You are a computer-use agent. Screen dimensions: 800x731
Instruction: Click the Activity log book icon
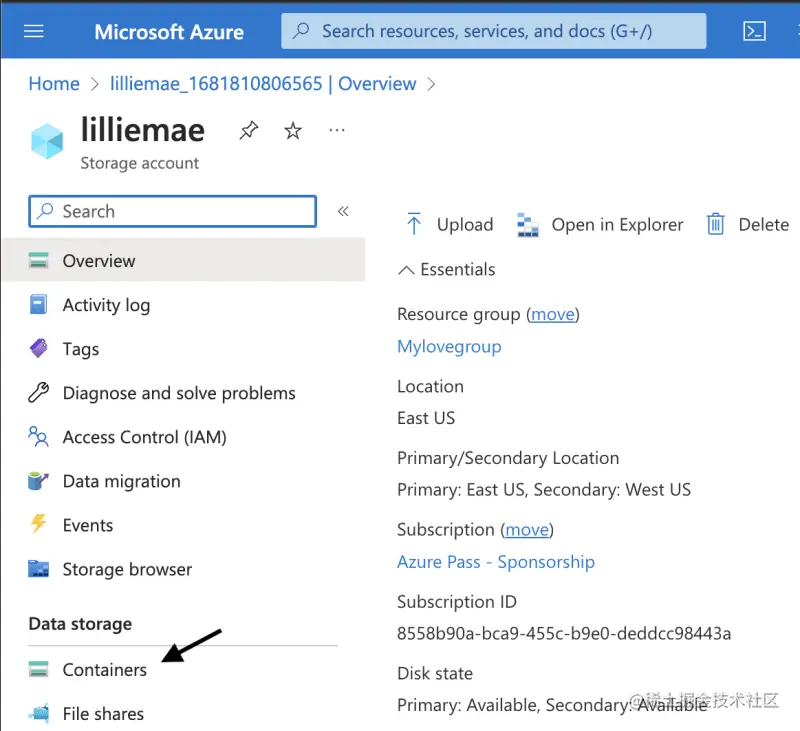[38, 305]
